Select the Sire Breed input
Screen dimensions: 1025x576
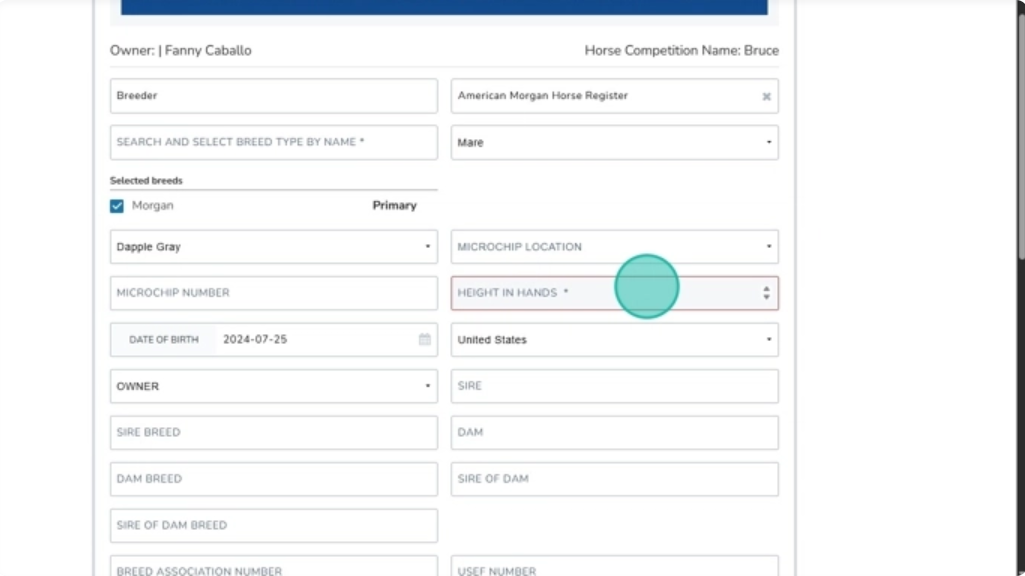(273, 432)
